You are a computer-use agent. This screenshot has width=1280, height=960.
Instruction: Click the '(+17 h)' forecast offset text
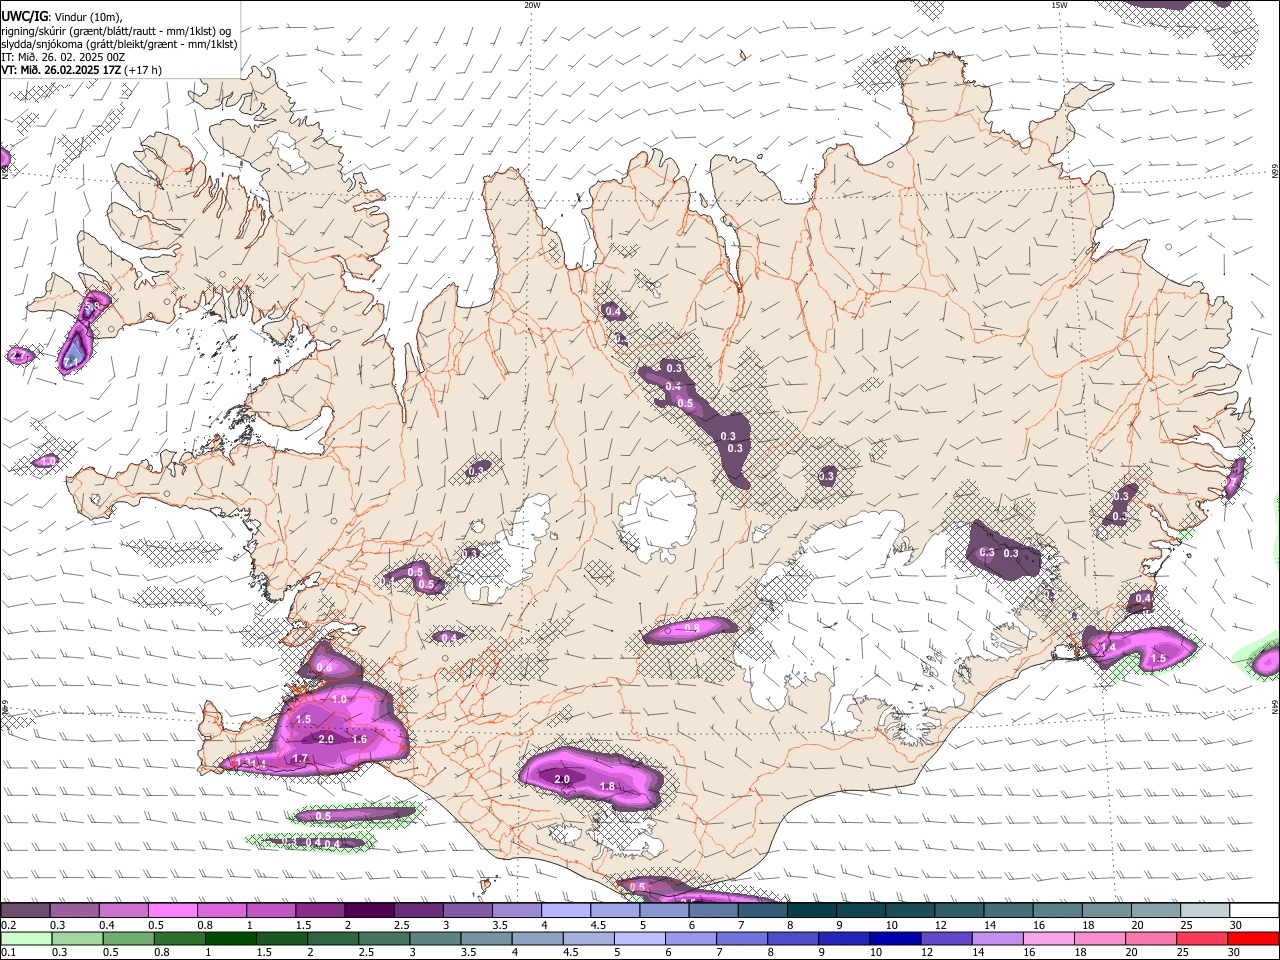144,70
